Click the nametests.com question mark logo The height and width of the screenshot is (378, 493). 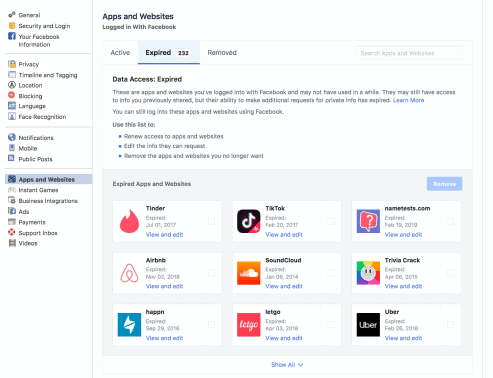pyautogui.click(x=368, y=221)
